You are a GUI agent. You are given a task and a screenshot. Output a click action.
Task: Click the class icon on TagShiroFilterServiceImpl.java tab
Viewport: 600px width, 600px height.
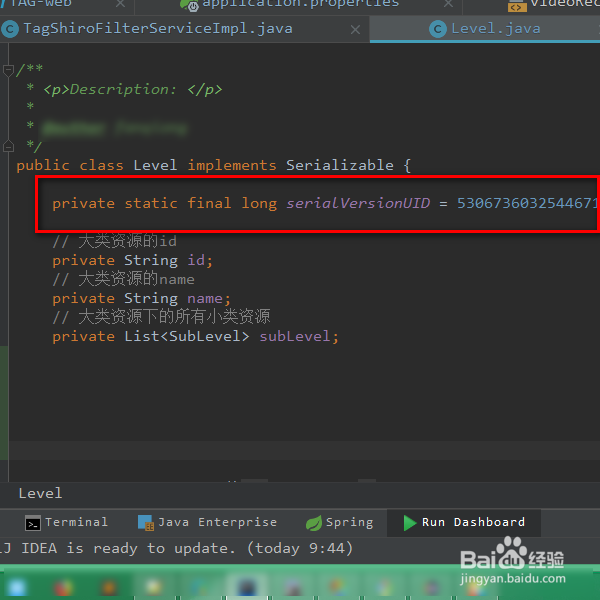pyautogui.click(x=10, y=29)
